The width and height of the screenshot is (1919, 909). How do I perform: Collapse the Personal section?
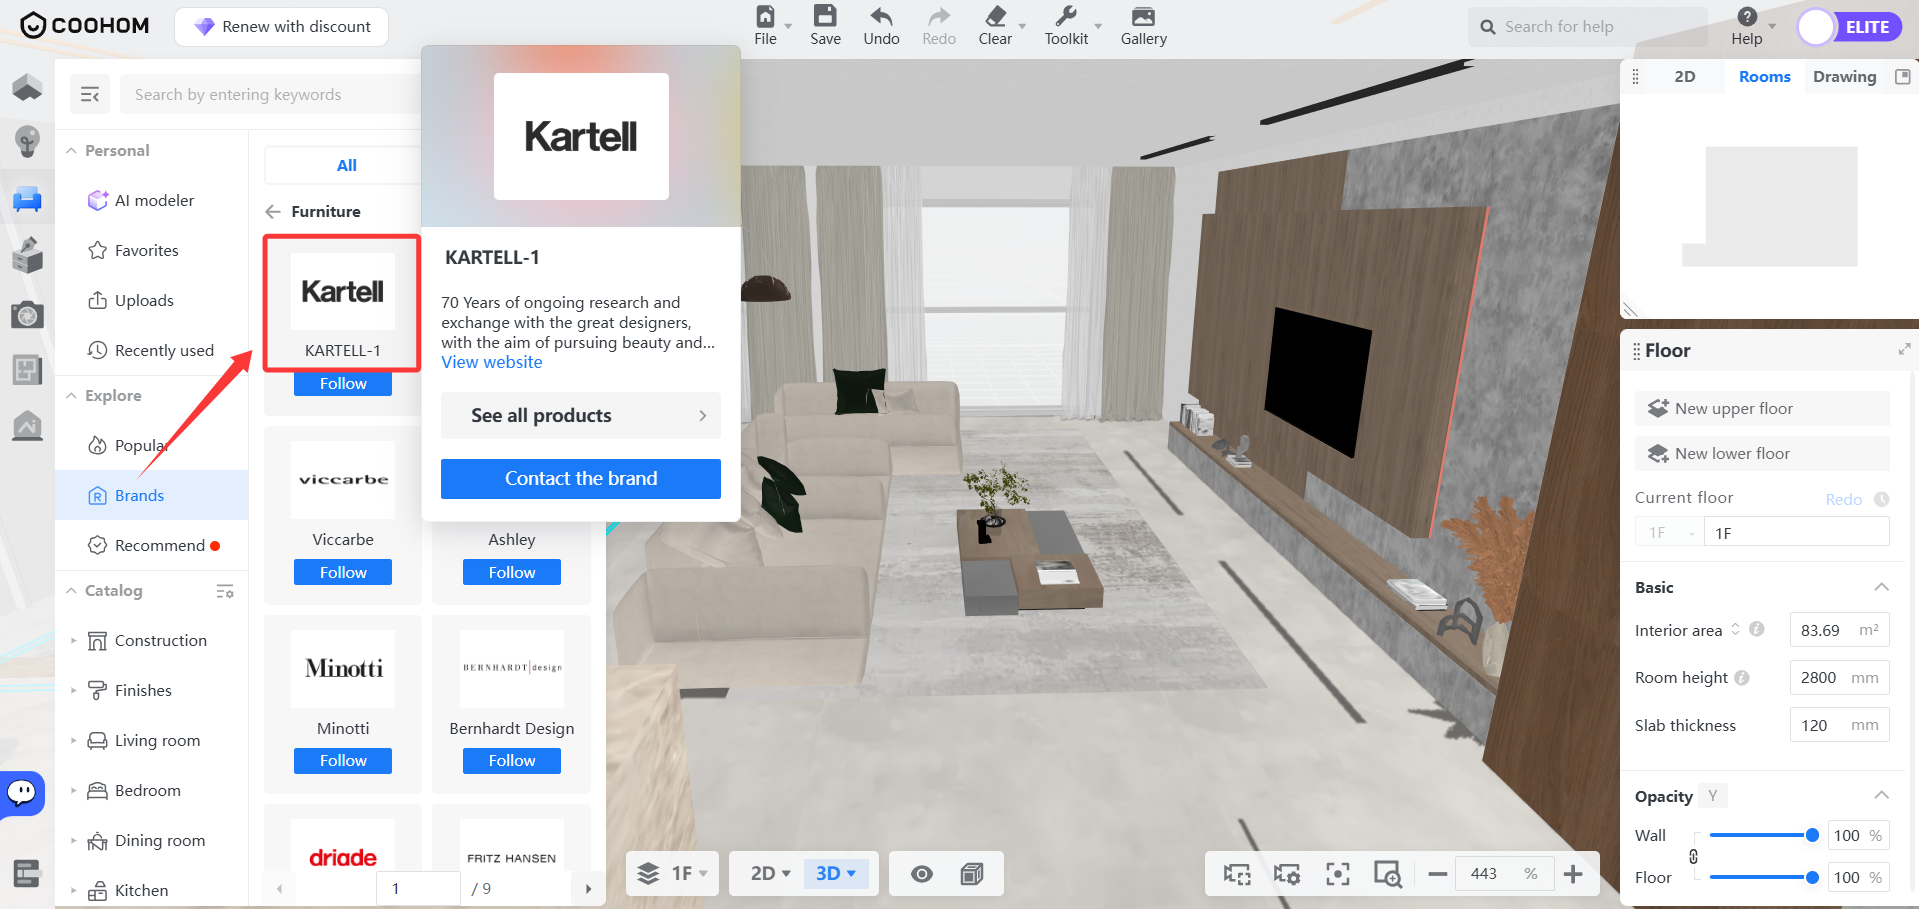pyautogui.click(x=71, y=151)
